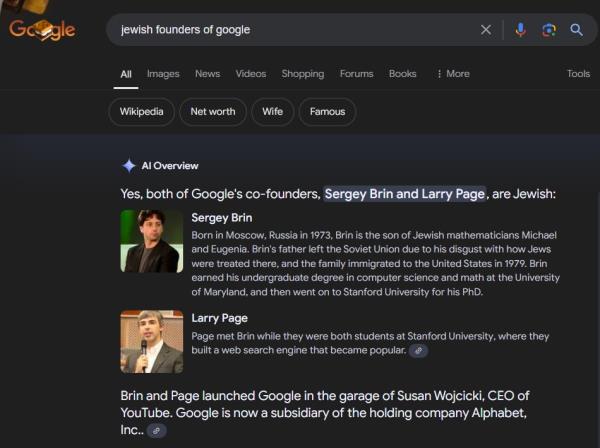Click the 'AI Overview' label
This screenshot has width=600, height=448.
tap(170, 166)
